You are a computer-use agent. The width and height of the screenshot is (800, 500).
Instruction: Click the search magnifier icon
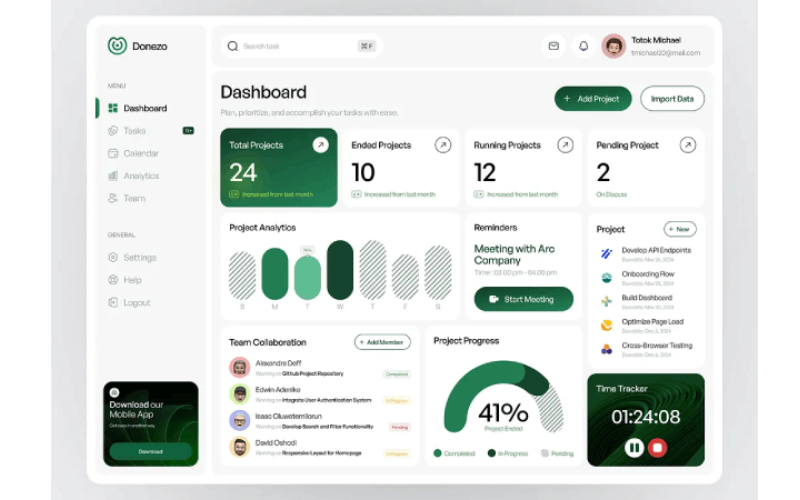(233, 46)
